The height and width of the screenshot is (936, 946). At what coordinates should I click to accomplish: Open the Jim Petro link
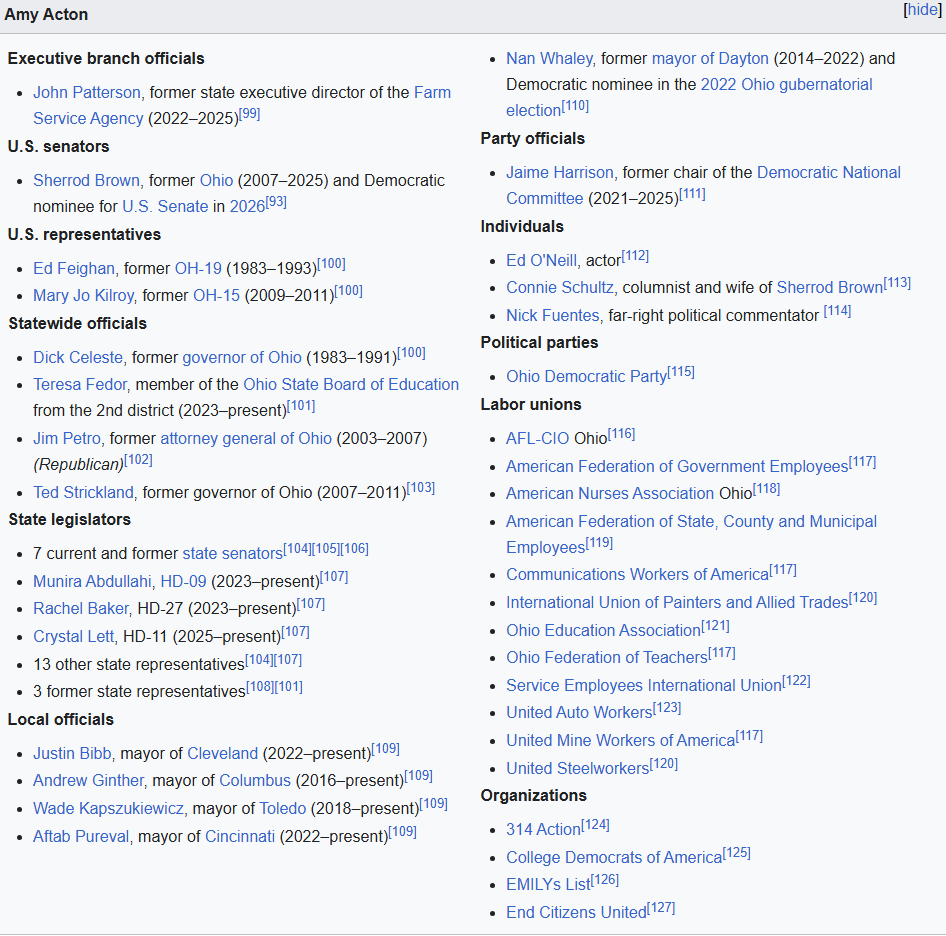[x=67, y=438]
